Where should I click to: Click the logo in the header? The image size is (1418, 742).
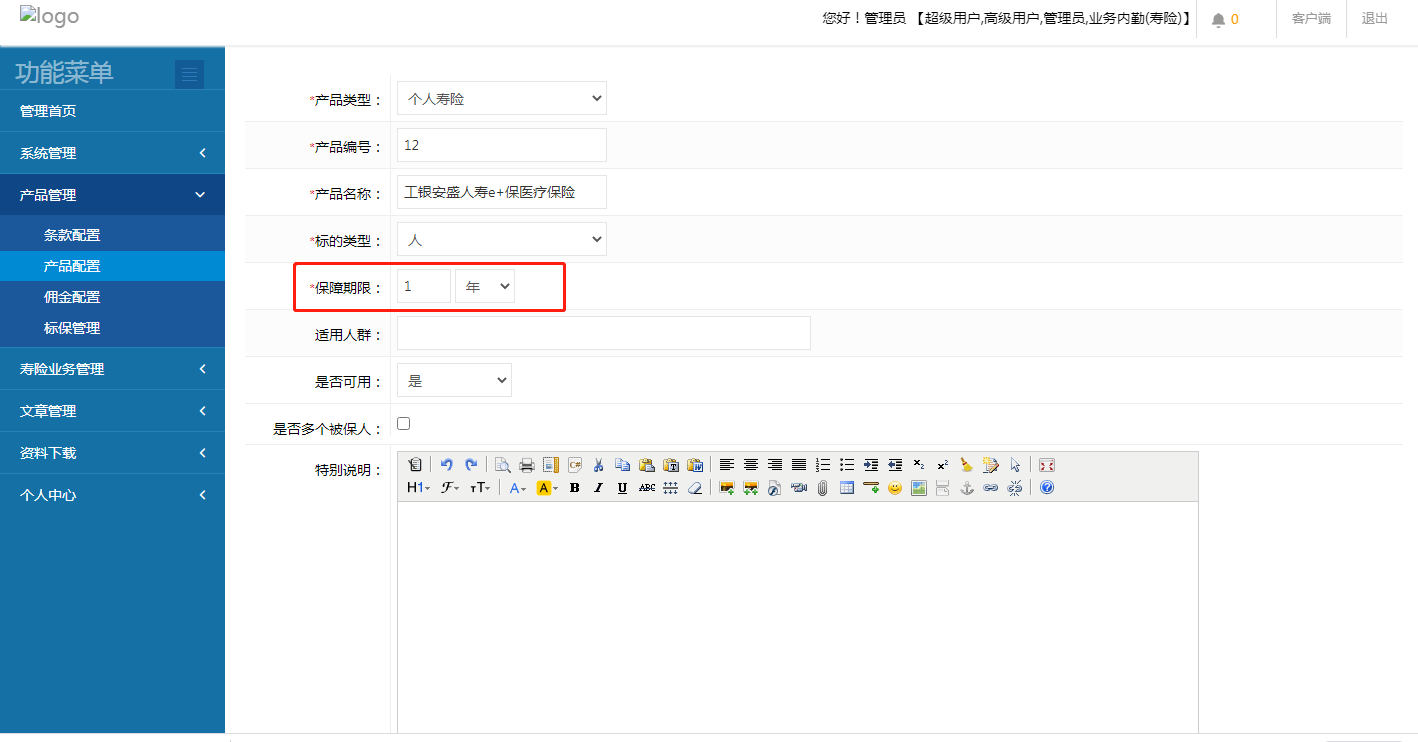(49, 17)
